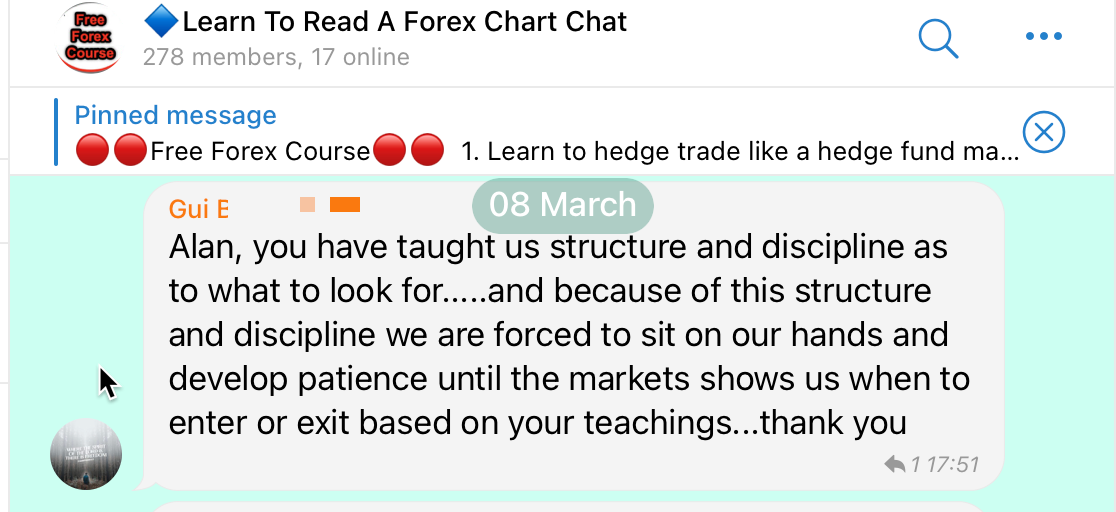This screenshot has height=512, width=1116.
Task: Click the blue vertical bar beside pinned message
Action: [x=56, y=132]
